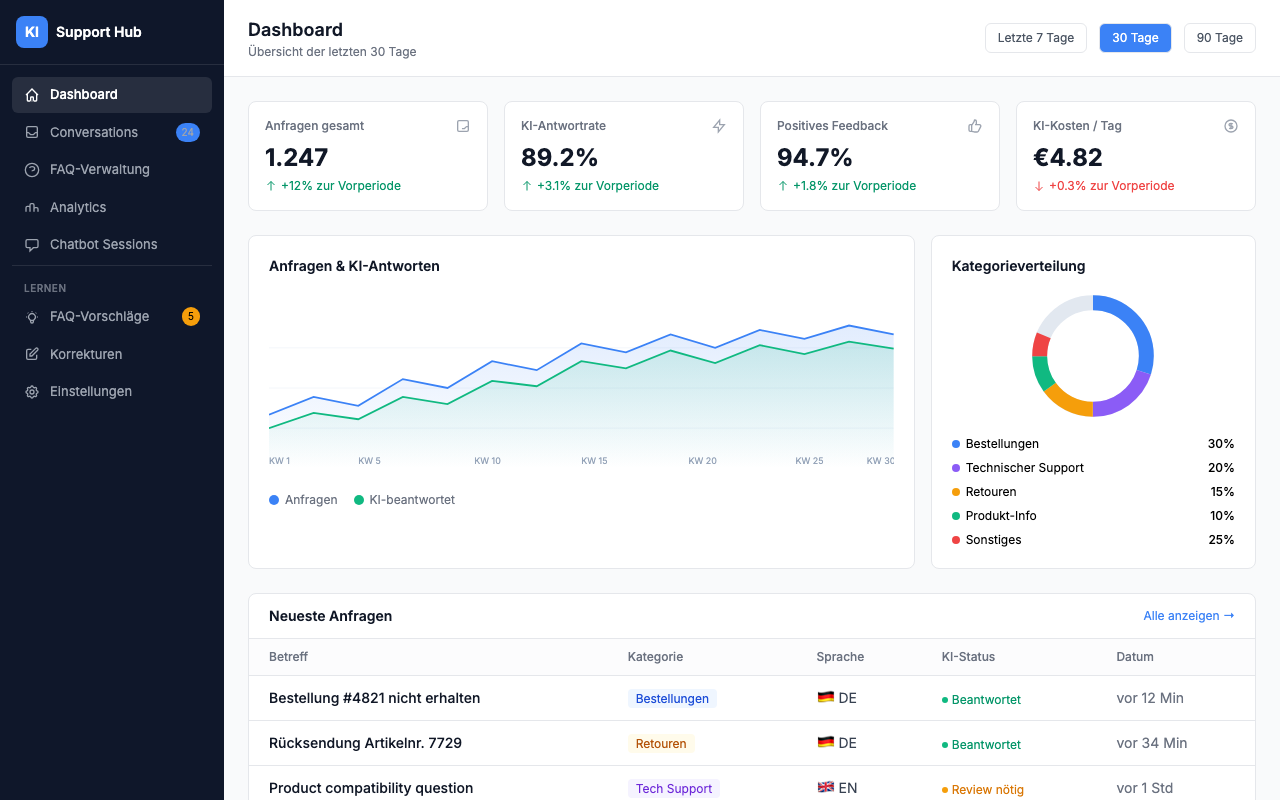Image resolution: width=1280 pixels, height=800 pixels.
Task: Click the Retouren category tag
Action: pos(661,743)
